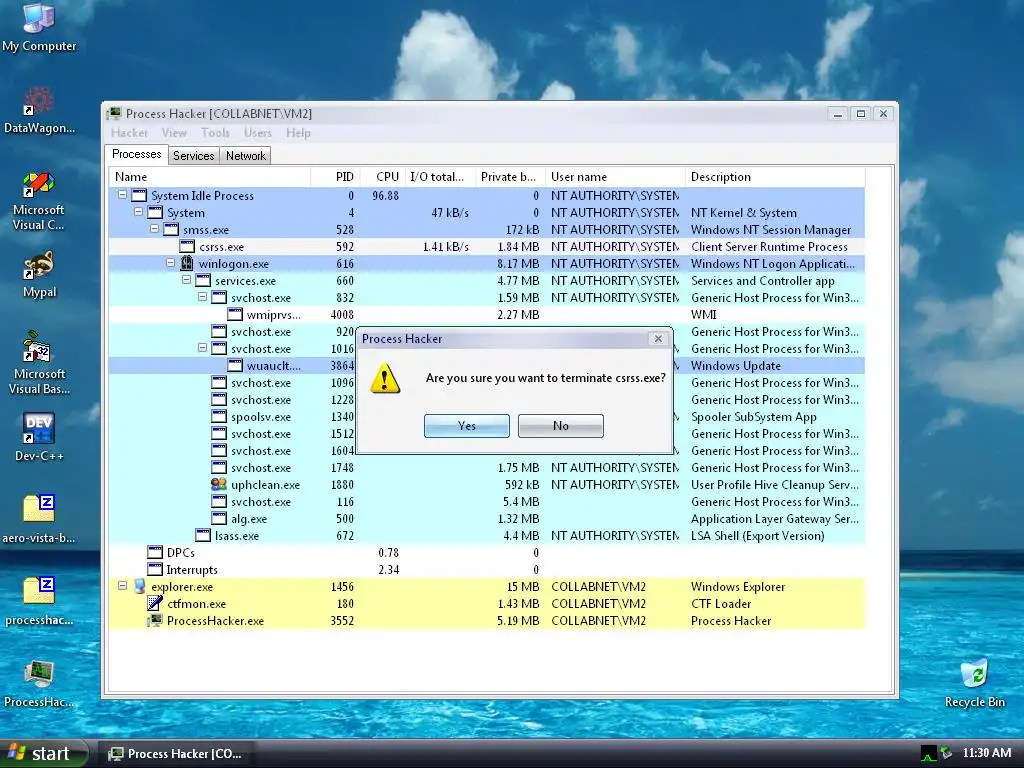
Task: Switch to the Services tab
Action: tap(193, 155)
